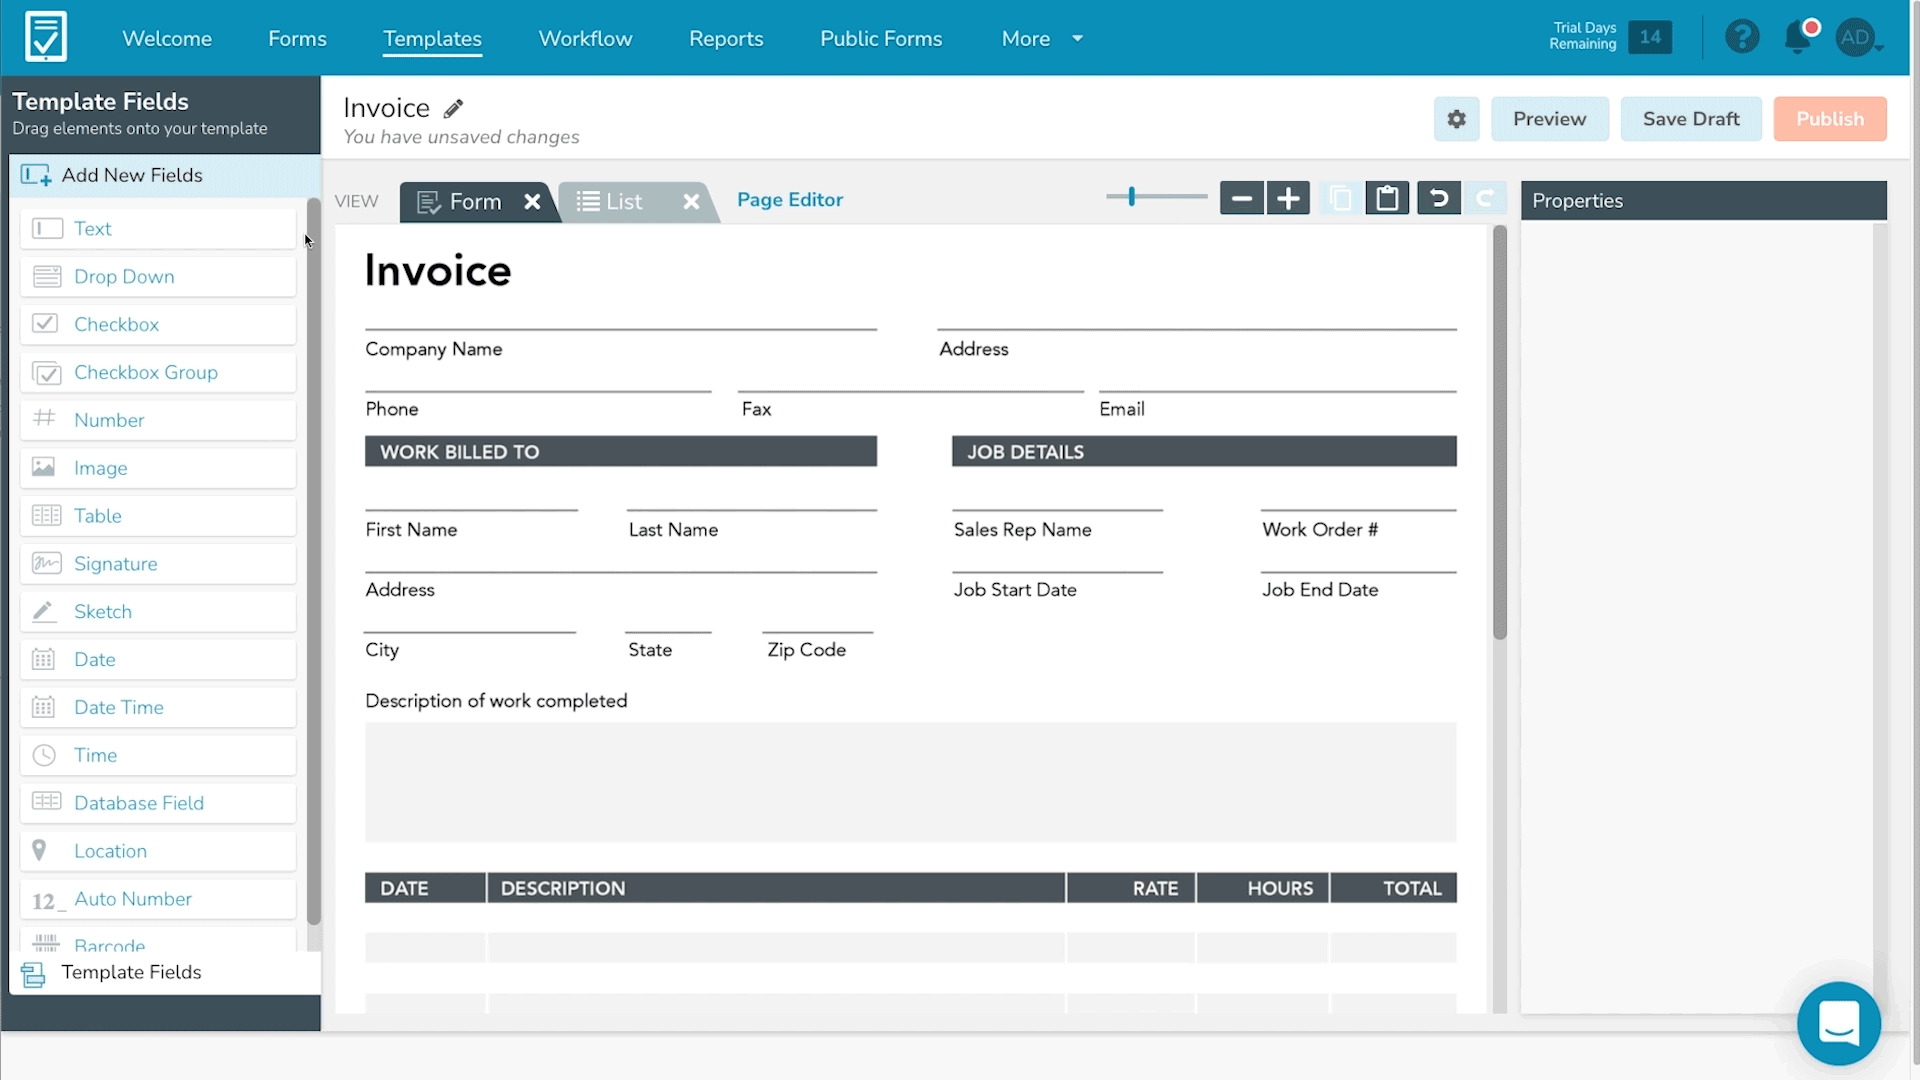Open the chat support bubble
The height and width of the screenshot is (1080, 1920).
pos(1838,1023)
